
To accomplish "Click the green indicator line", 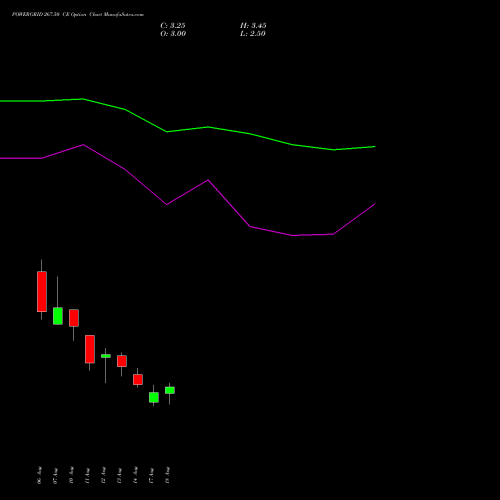I will coord(208,127).
